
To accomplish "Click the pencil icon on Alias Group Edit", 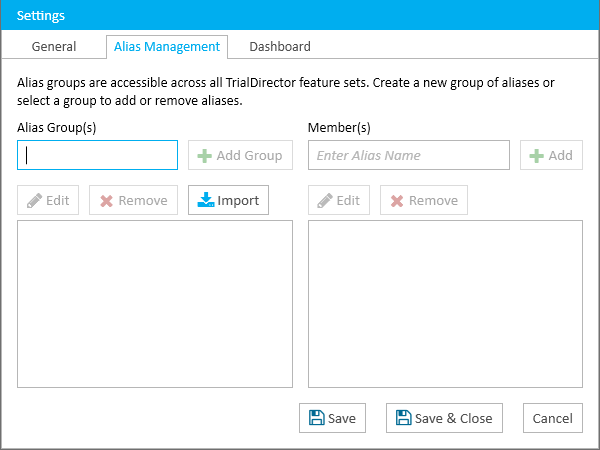I will click(34, 201).
